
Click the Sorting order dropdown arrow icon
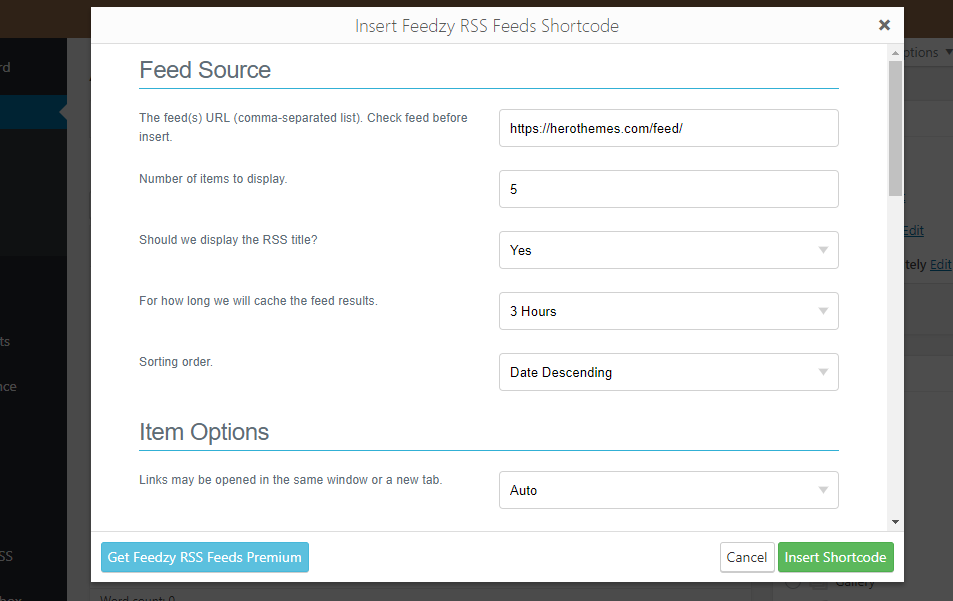coord(824,371)
